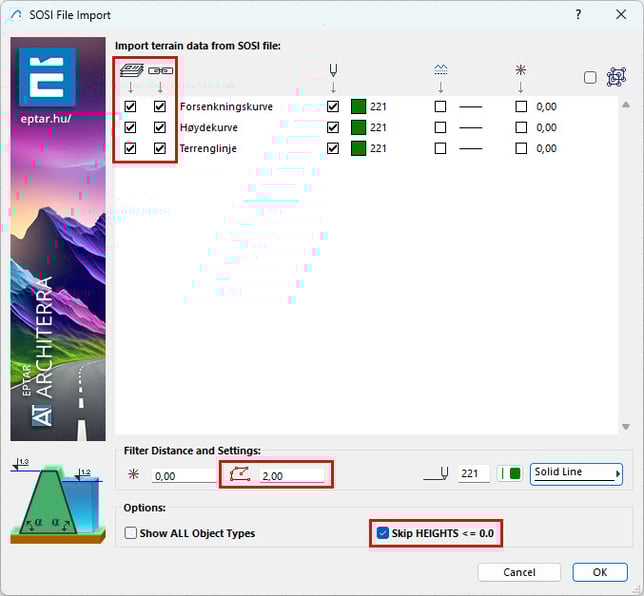
Task: Select the Høydekurve list row
Action: 209,128
